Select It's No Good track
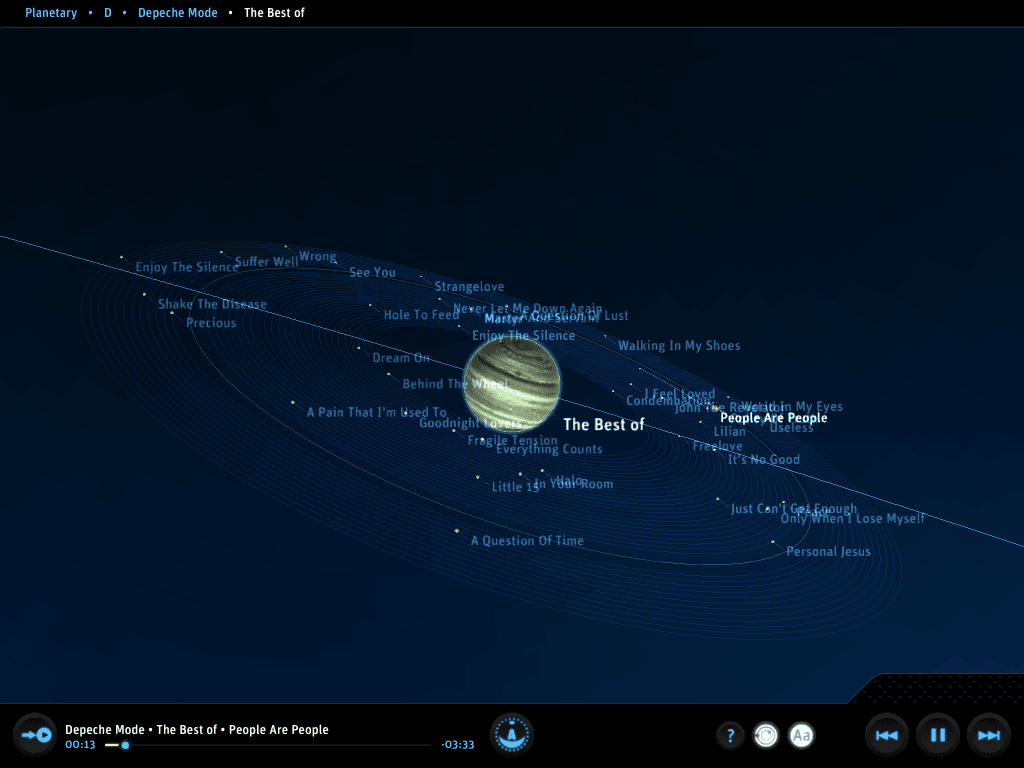 [x=764, y=460]
